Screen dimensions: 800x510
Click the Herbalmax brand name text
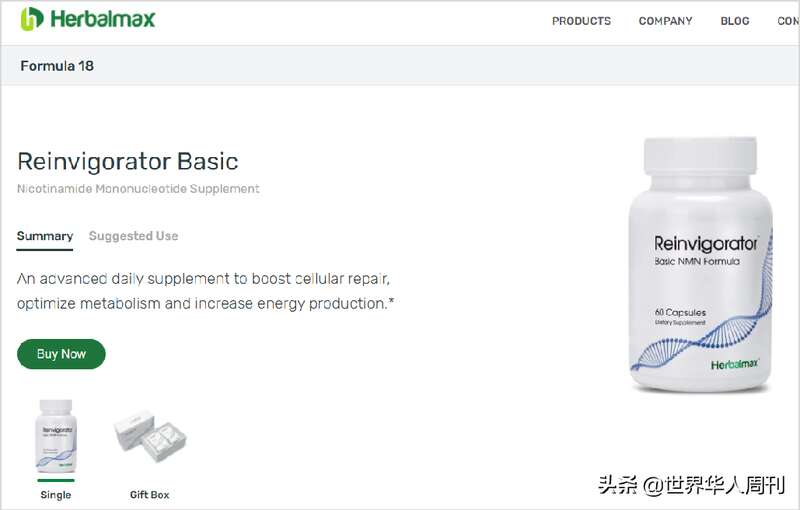tap(103, 19)
